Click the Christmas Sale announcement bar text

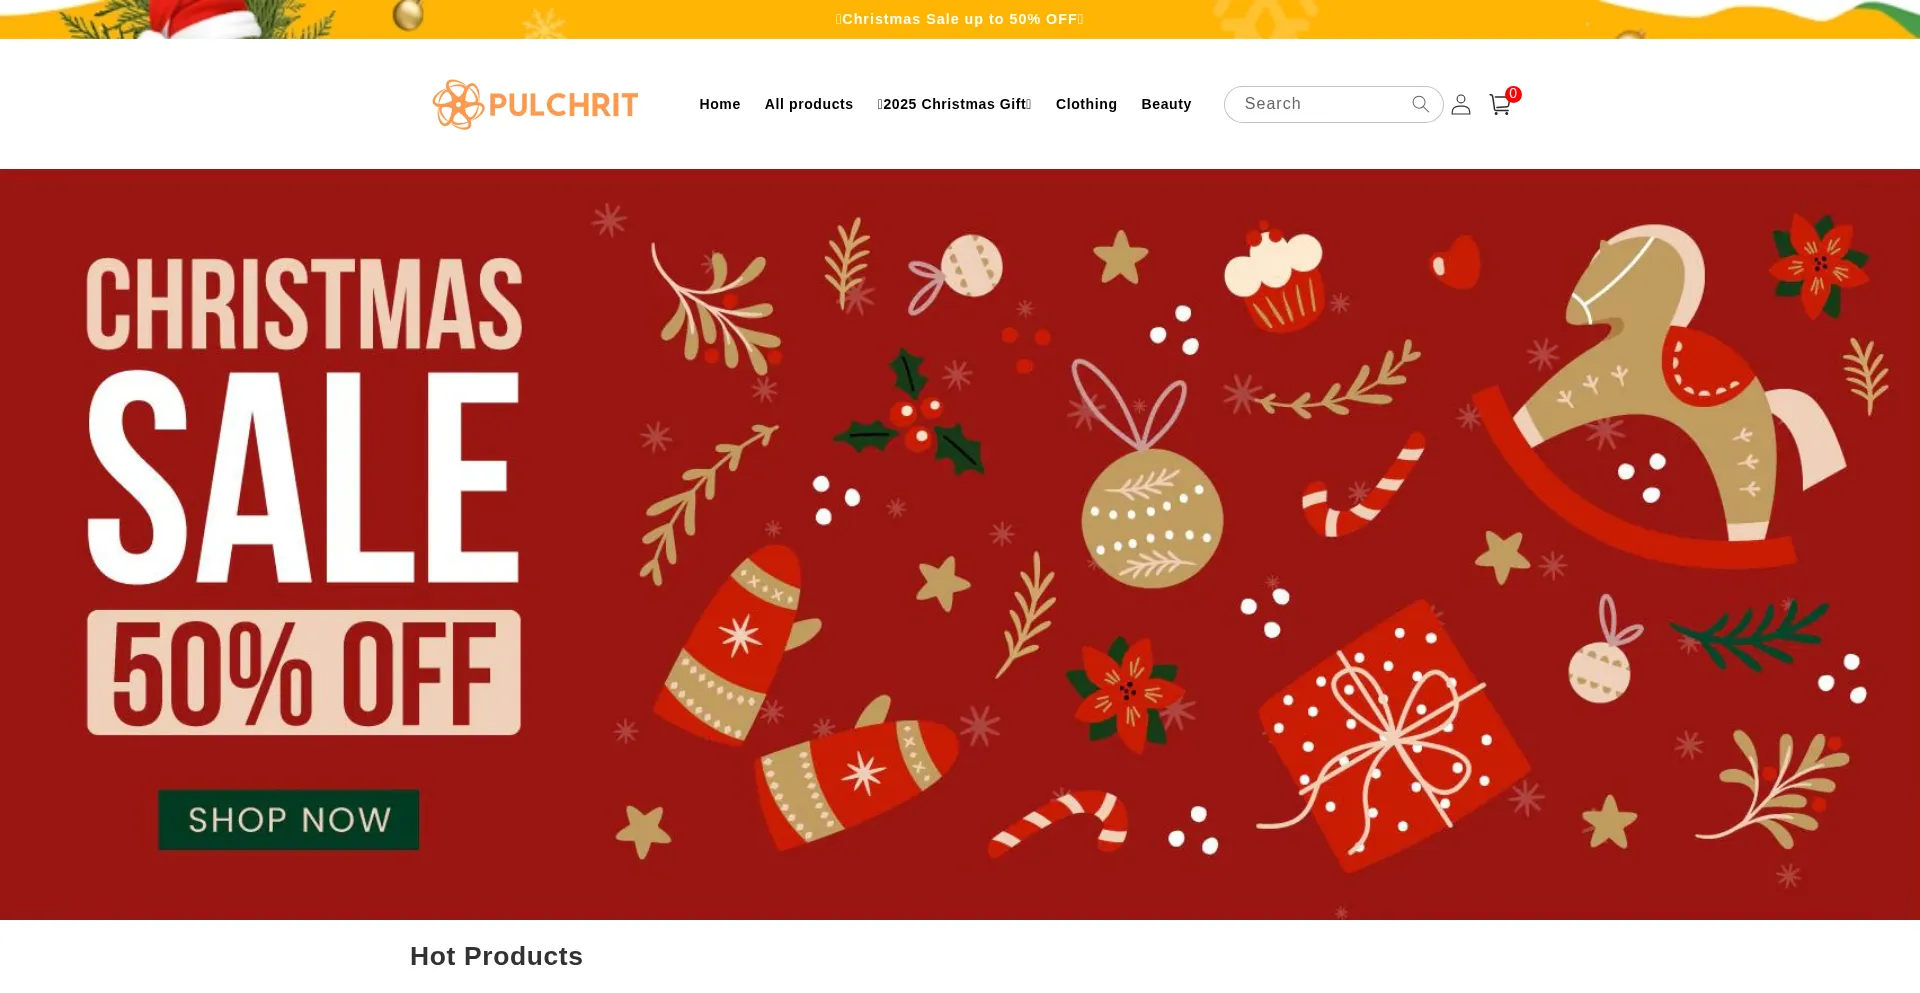click(960, 19)
